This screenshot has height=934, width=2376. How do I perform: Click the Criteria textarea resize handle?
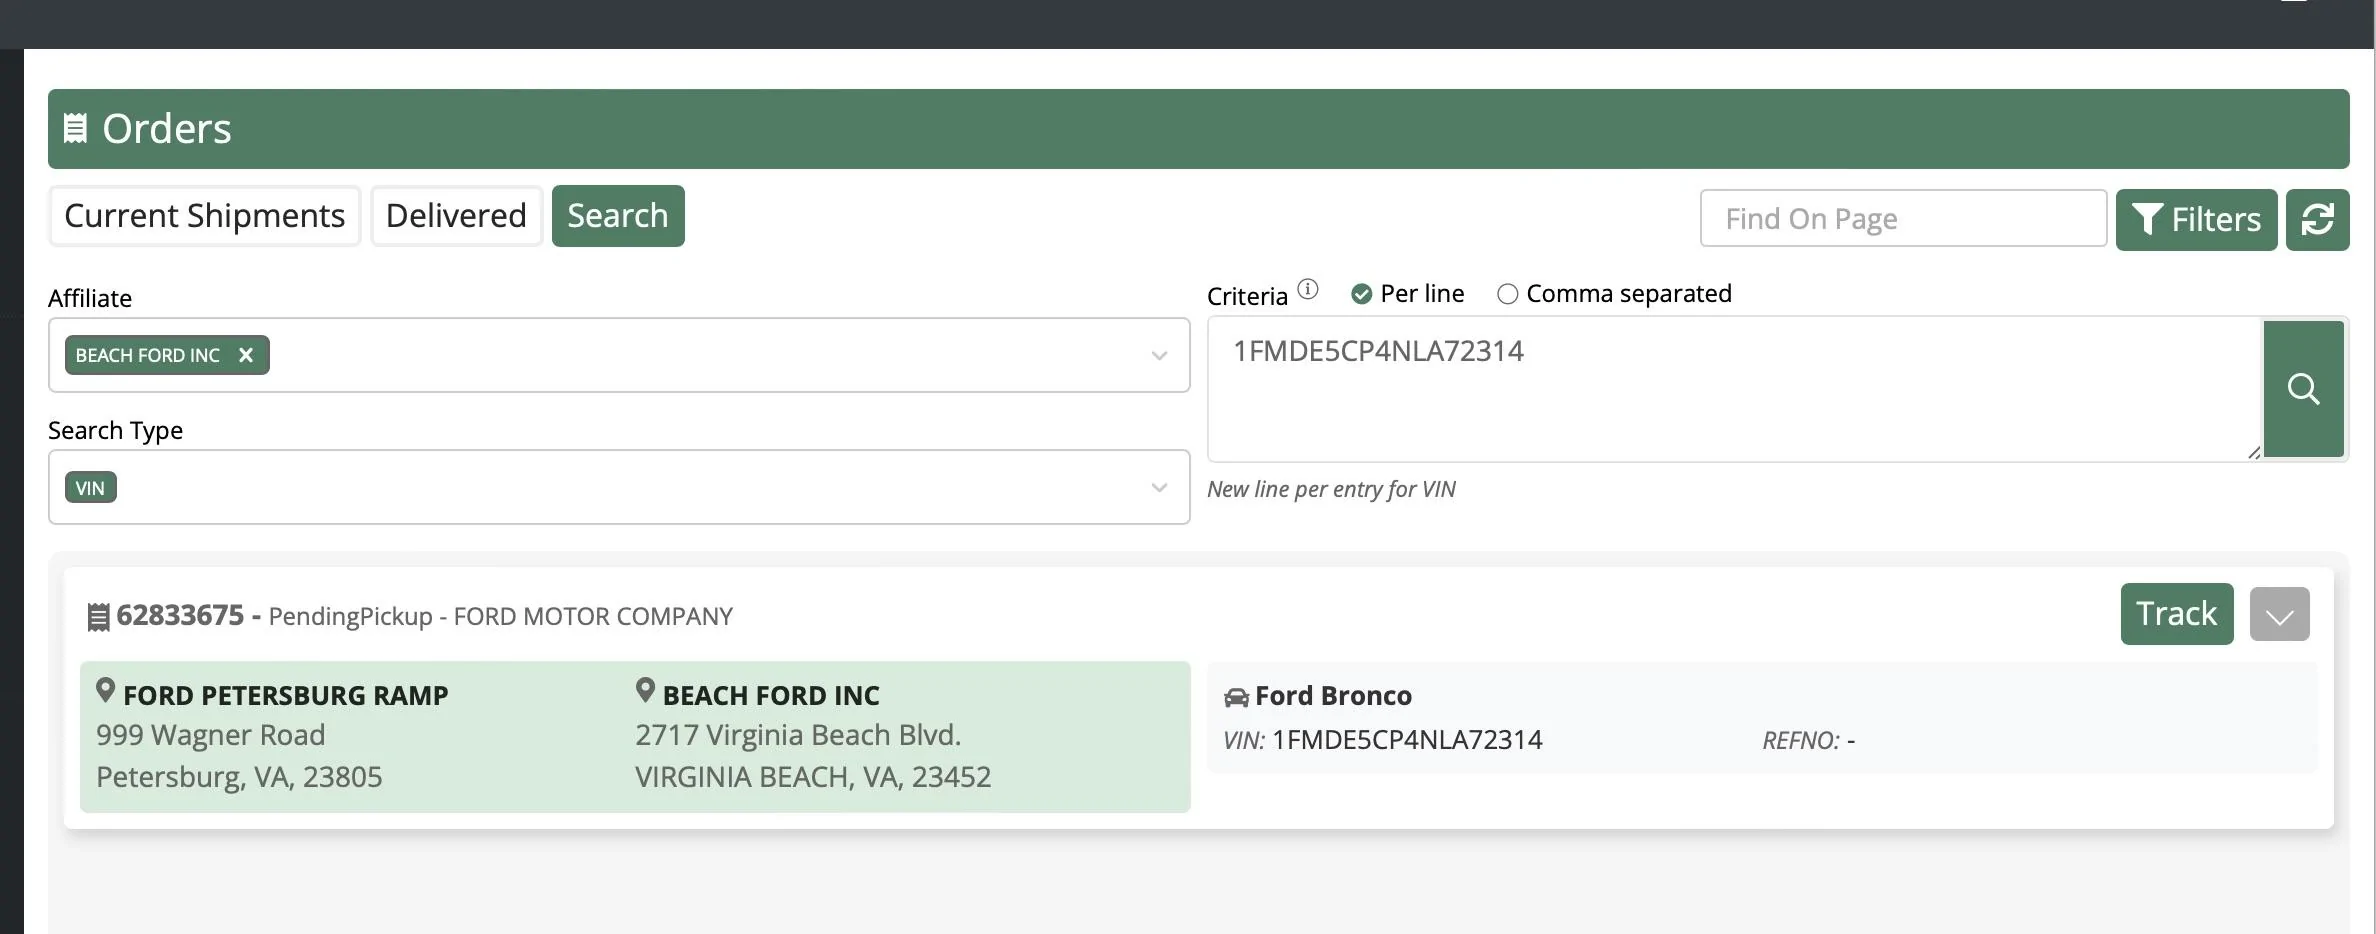click(2253, 452)
